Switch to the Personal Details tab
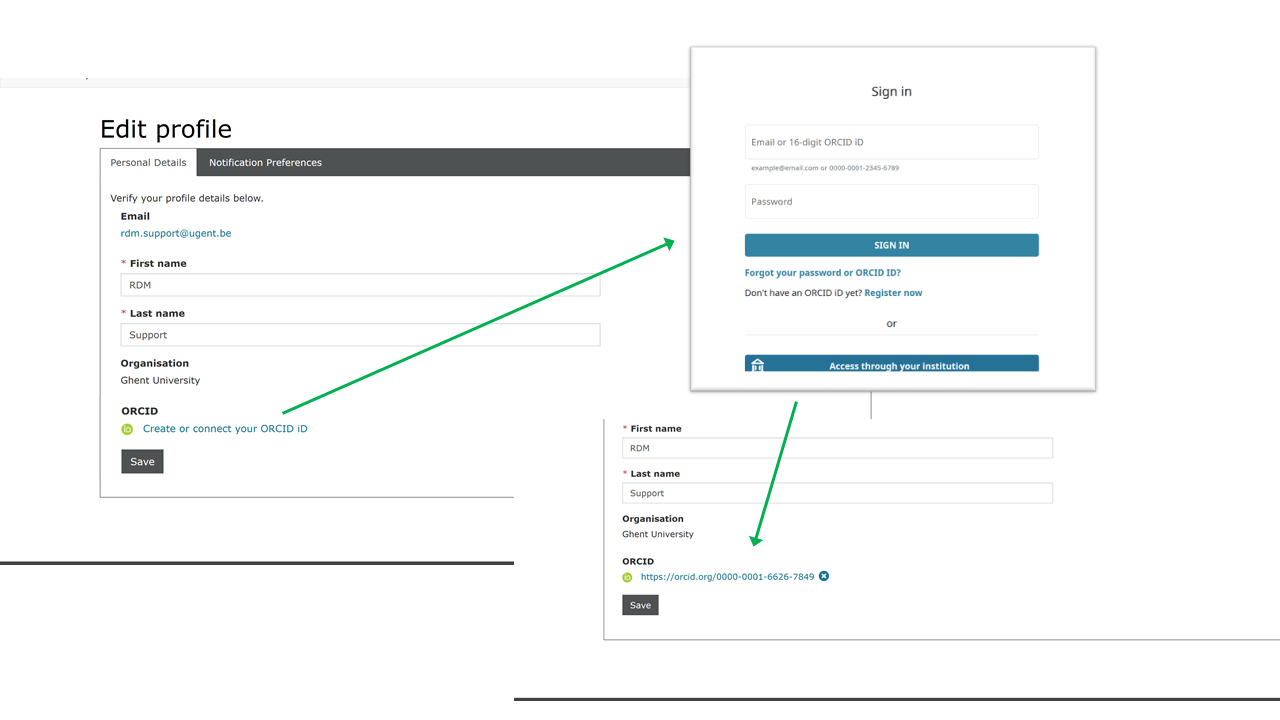 tap(148, 162)
